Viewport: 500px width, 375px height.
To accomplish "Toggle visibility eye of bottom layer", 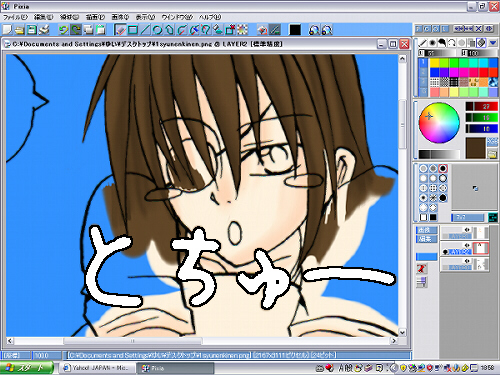I will (467, 261).
